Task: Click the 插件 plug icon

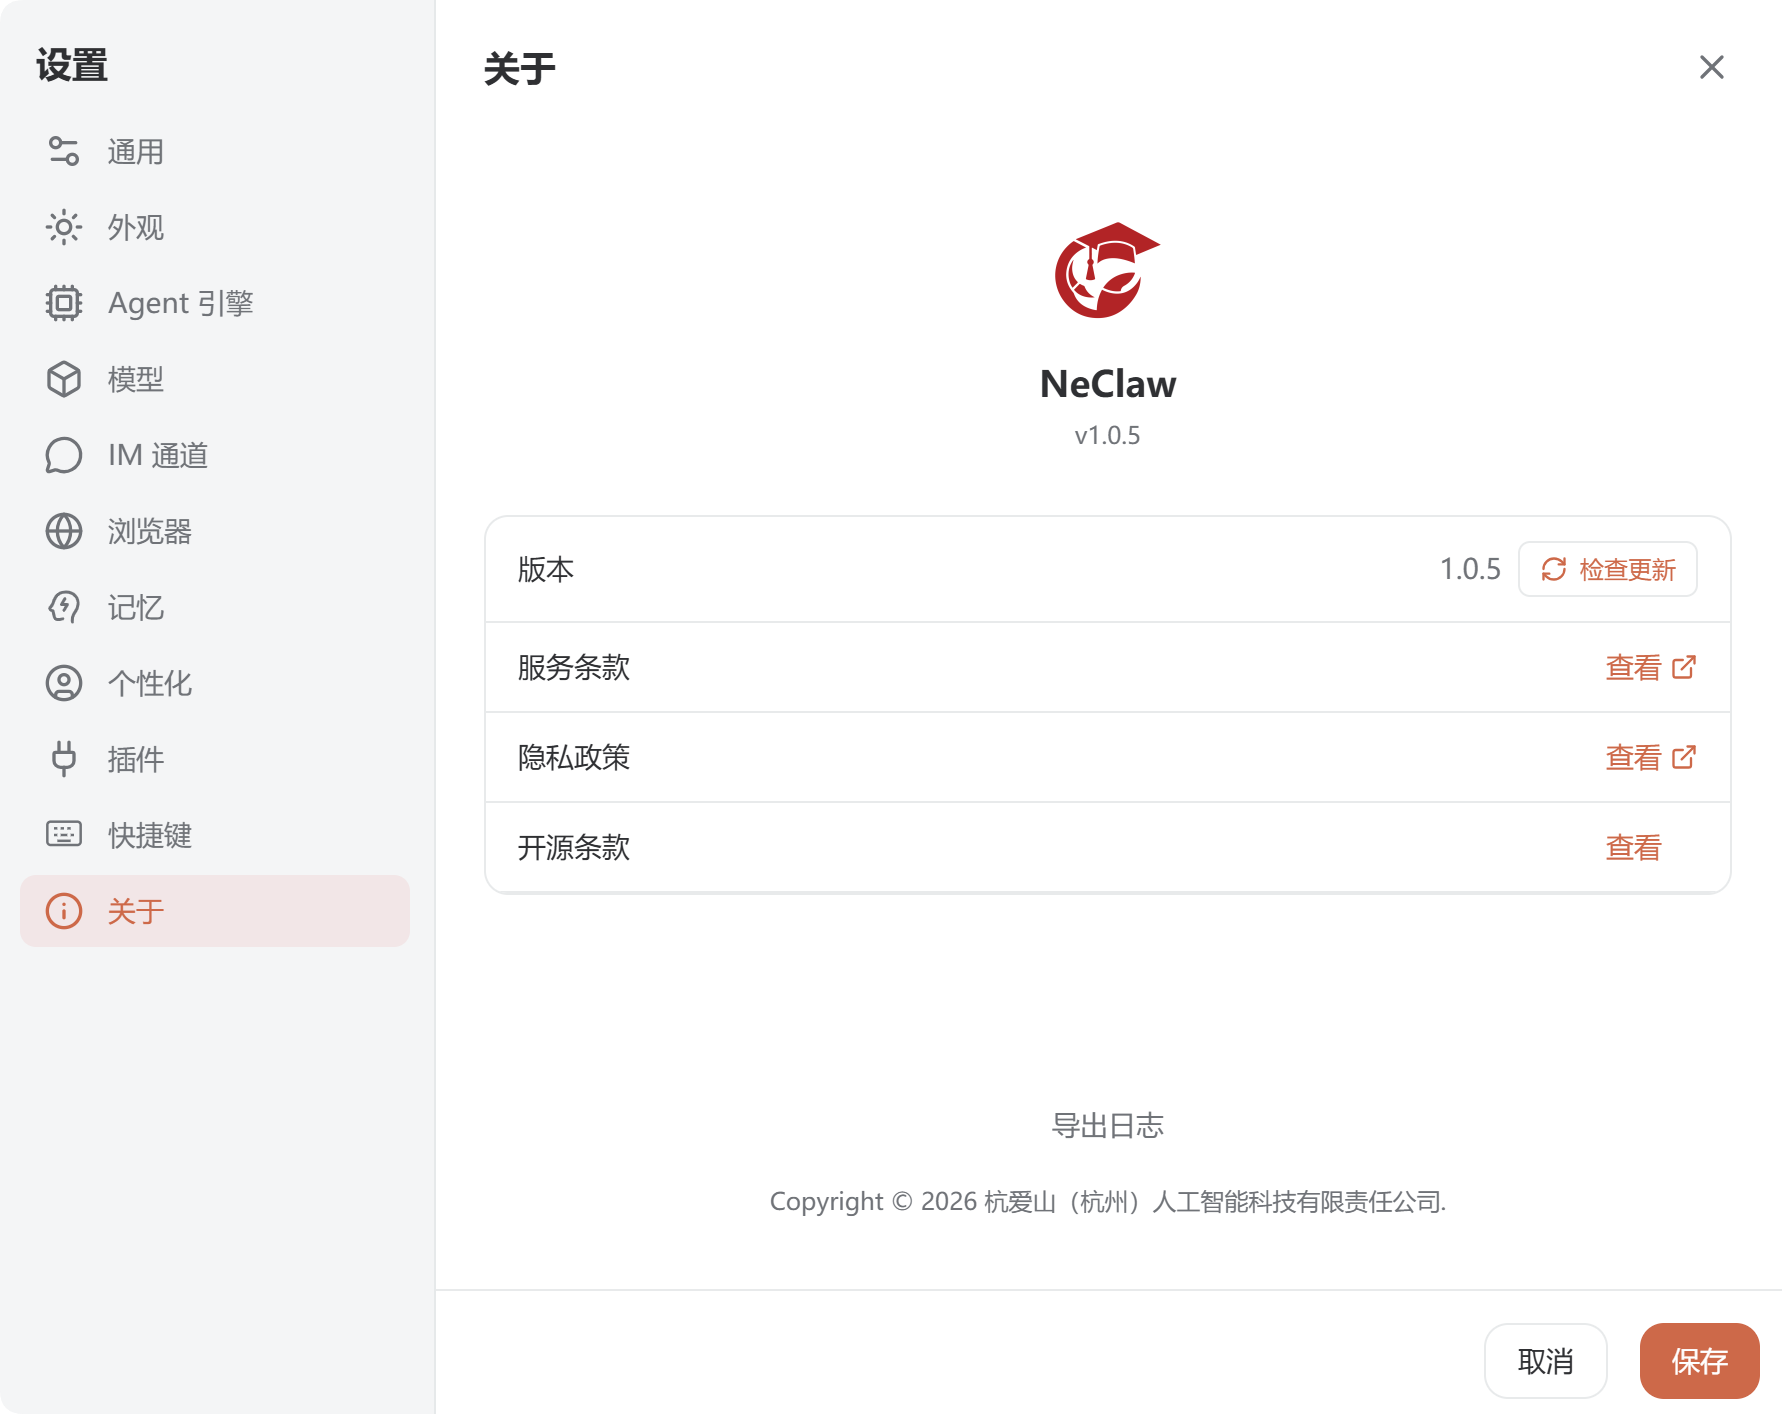Action: [x=64, y=759]
